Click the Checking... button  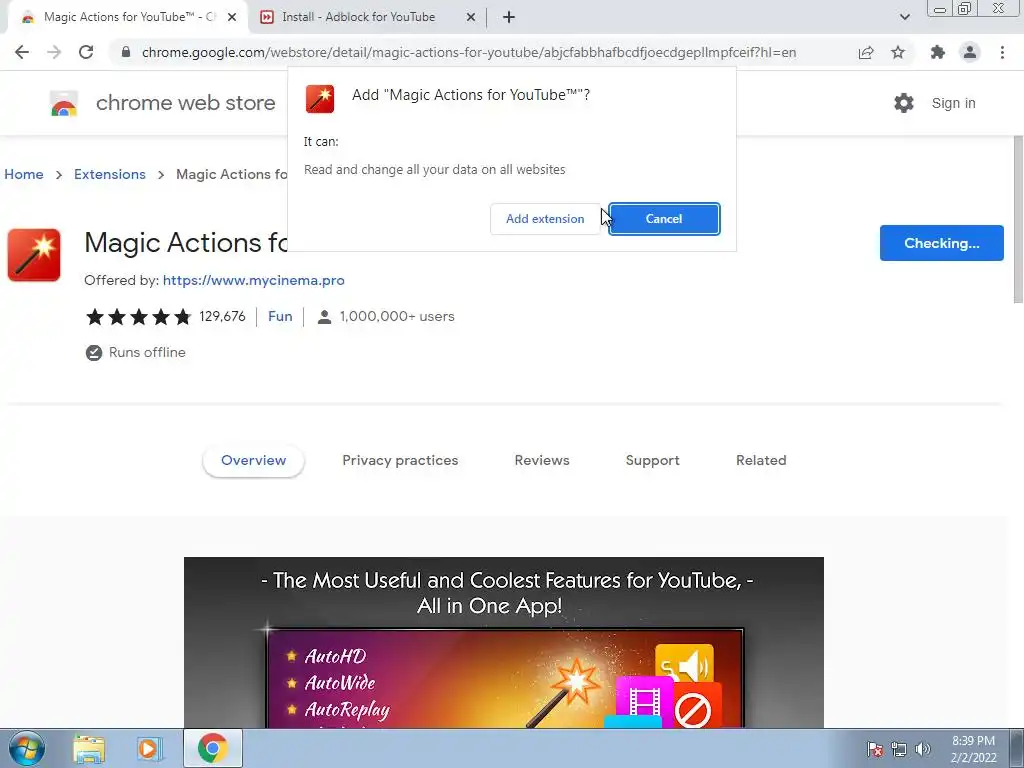(x=942, y=243)
